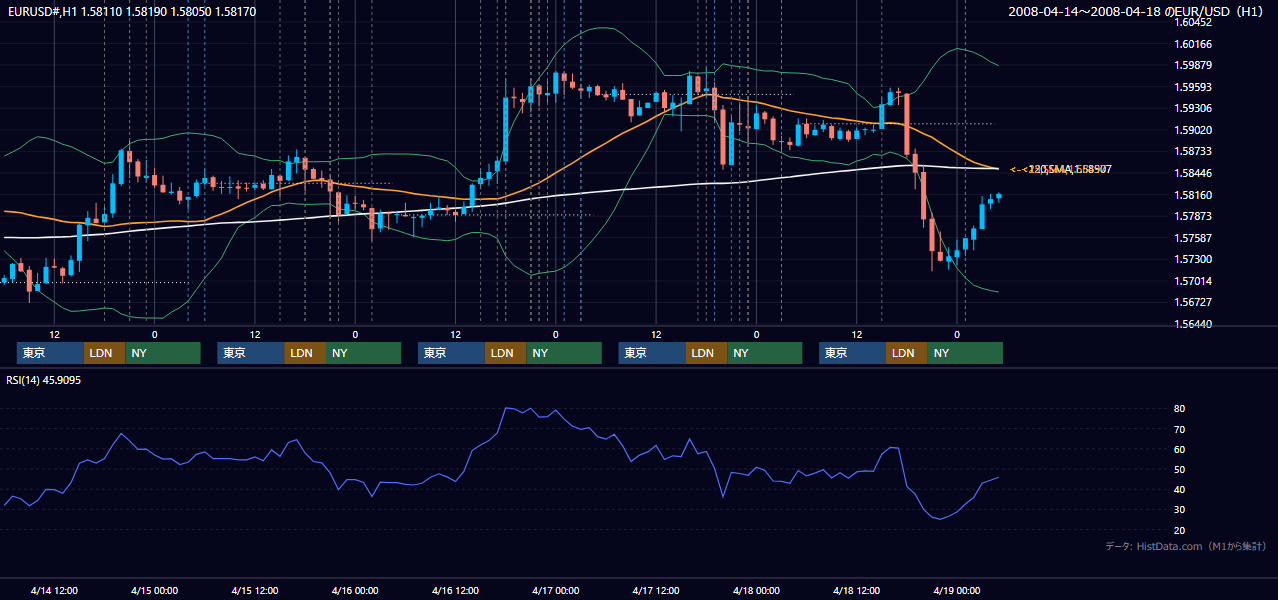This screenshot has height=600, width=1278.
Task: Click the 120SMA price annotation label
Action: coord(1060,170)
